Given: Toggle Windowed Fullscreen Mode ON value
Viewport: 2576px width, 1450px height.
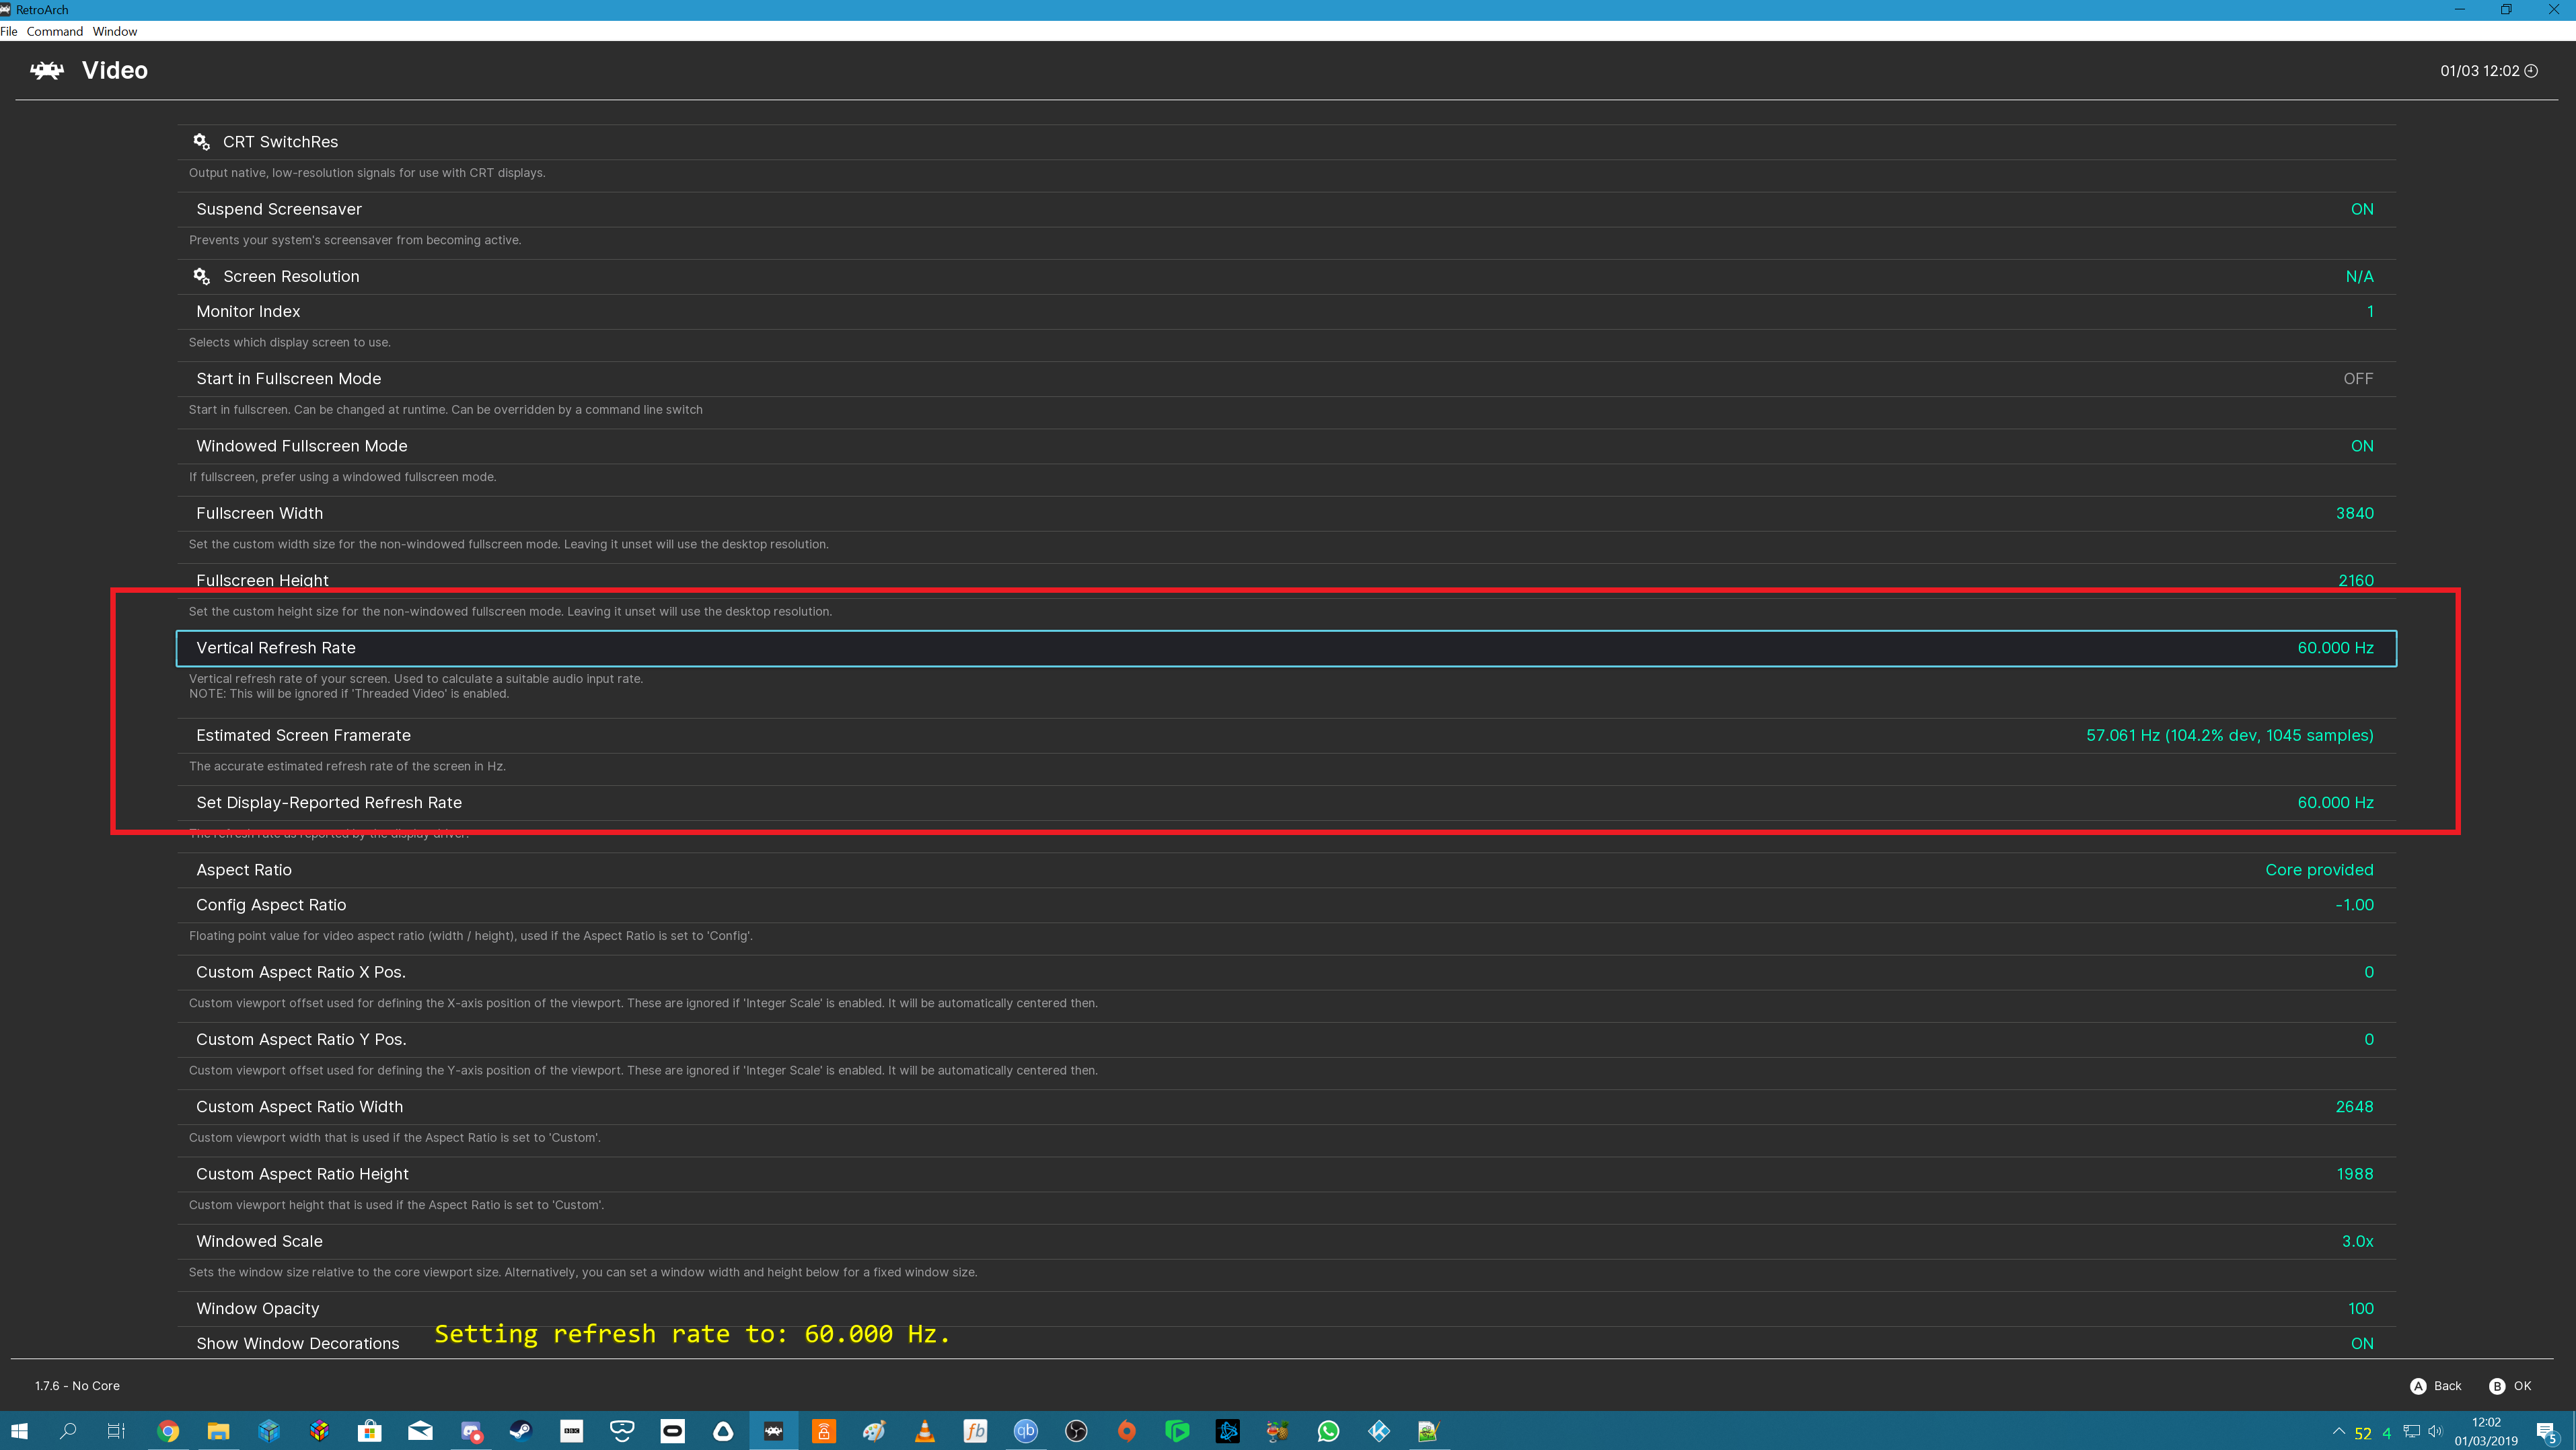Looking at the screenshot, I should (x=2362, y=446).
